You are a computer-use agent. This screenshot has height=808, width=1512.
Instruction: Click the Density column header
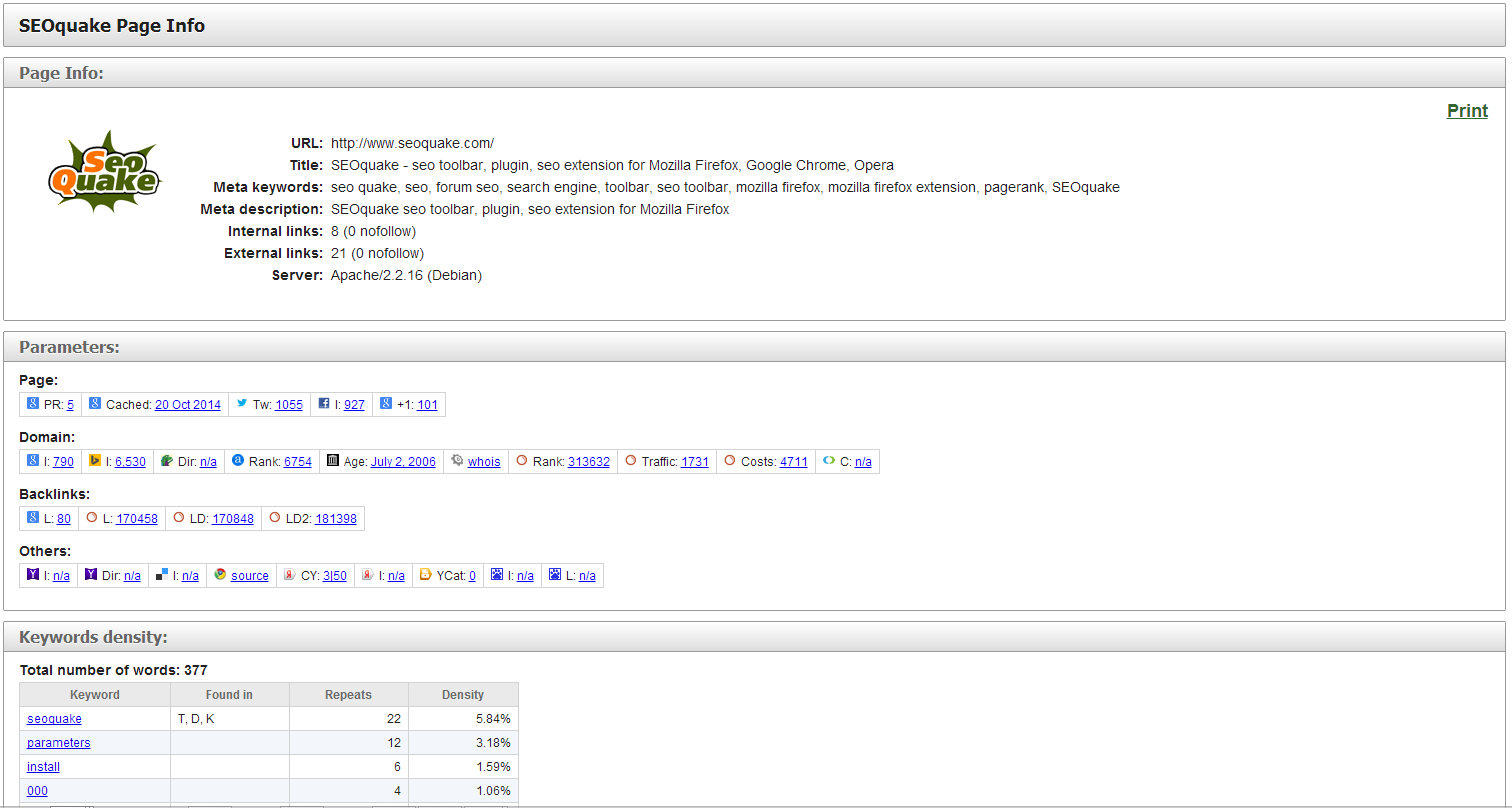click(463, 695)
